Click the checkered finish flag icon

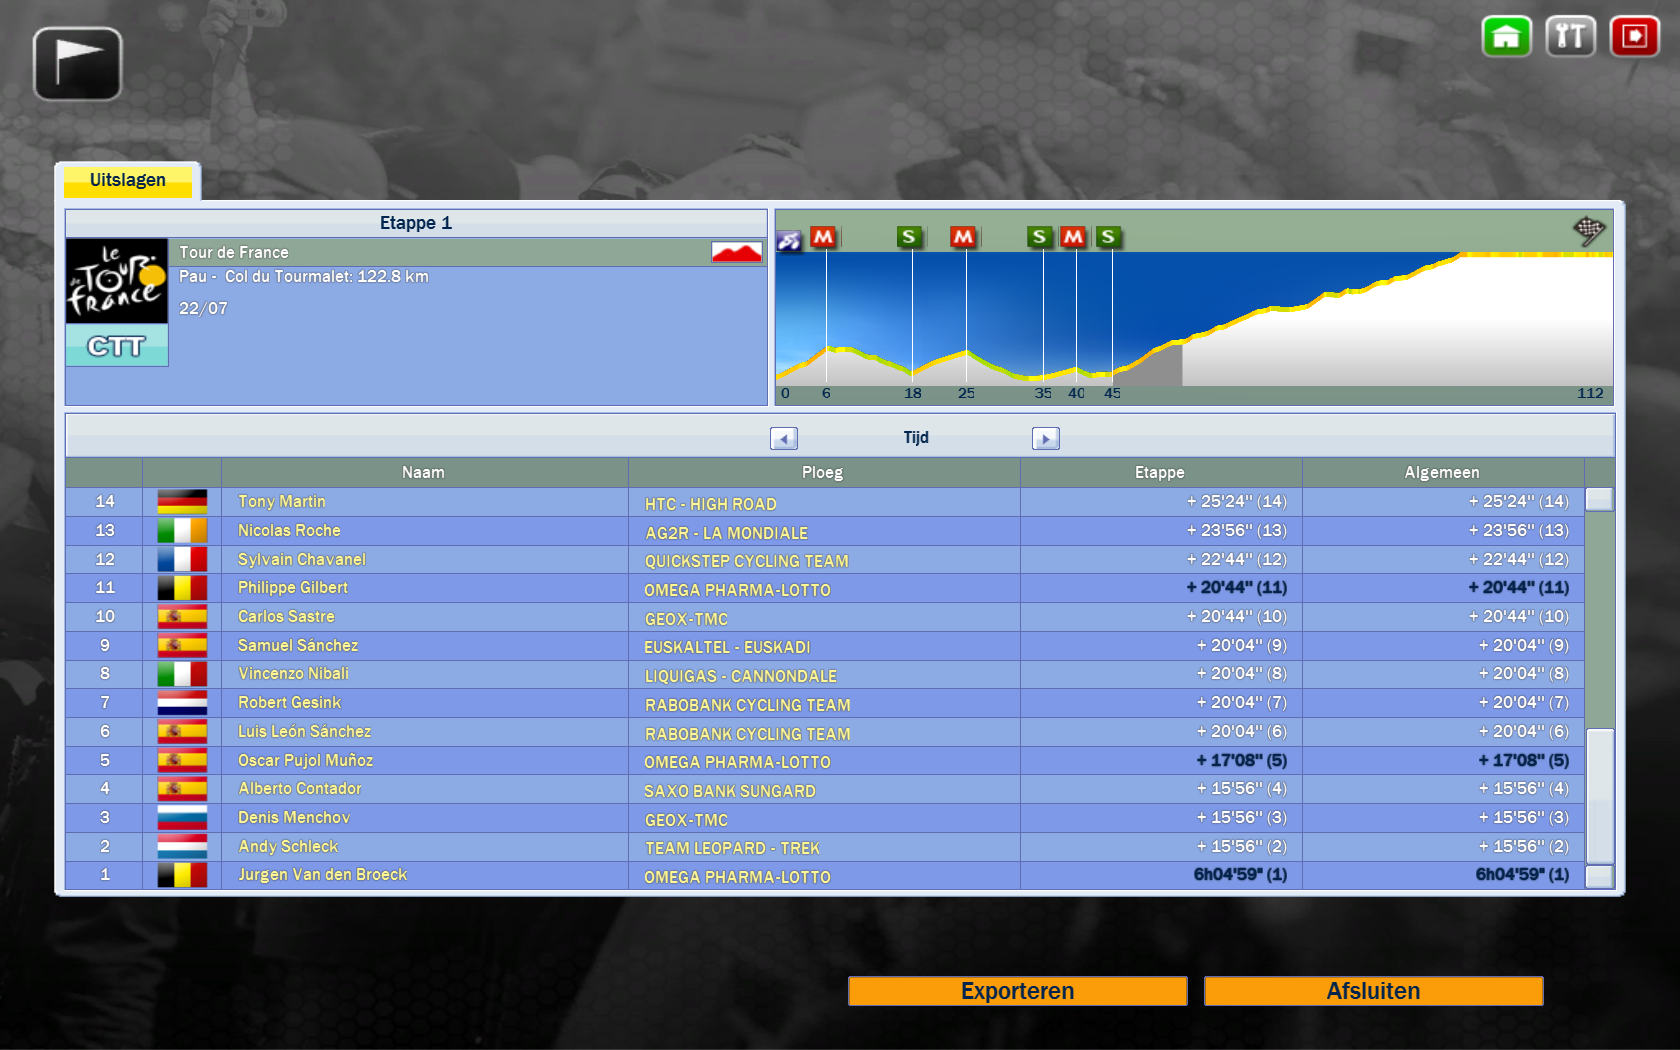coord(1588,230)
